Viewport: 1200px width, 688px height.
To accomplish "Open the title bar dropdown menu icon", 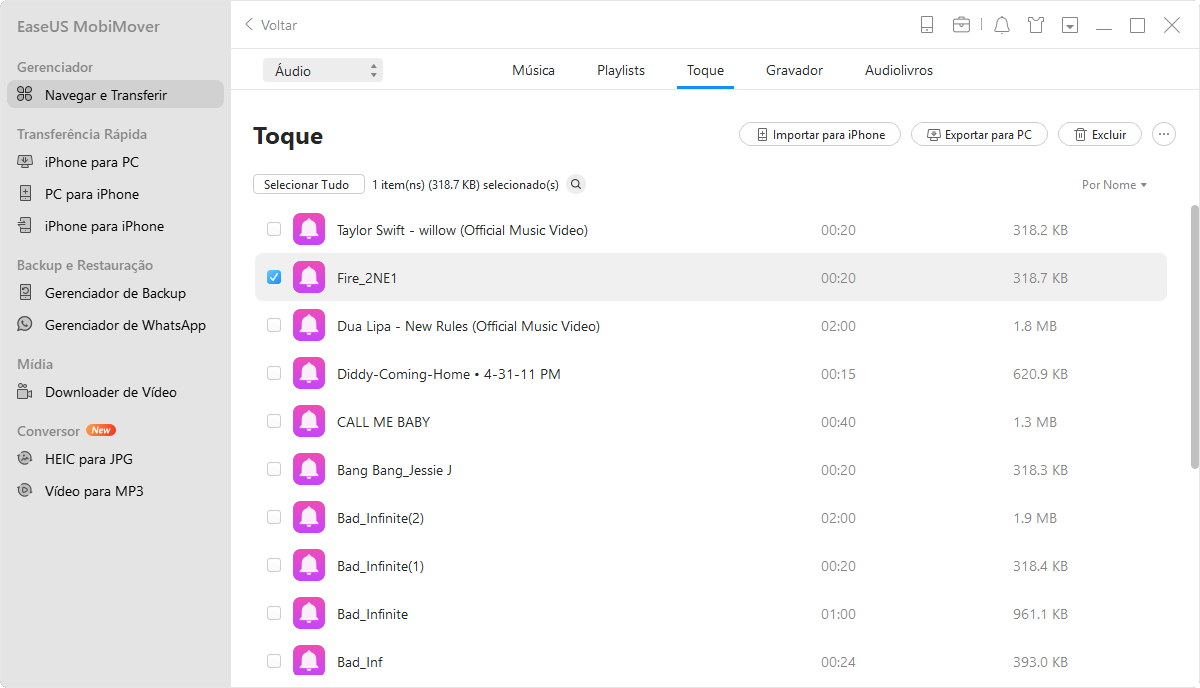I will [1070, 25].
